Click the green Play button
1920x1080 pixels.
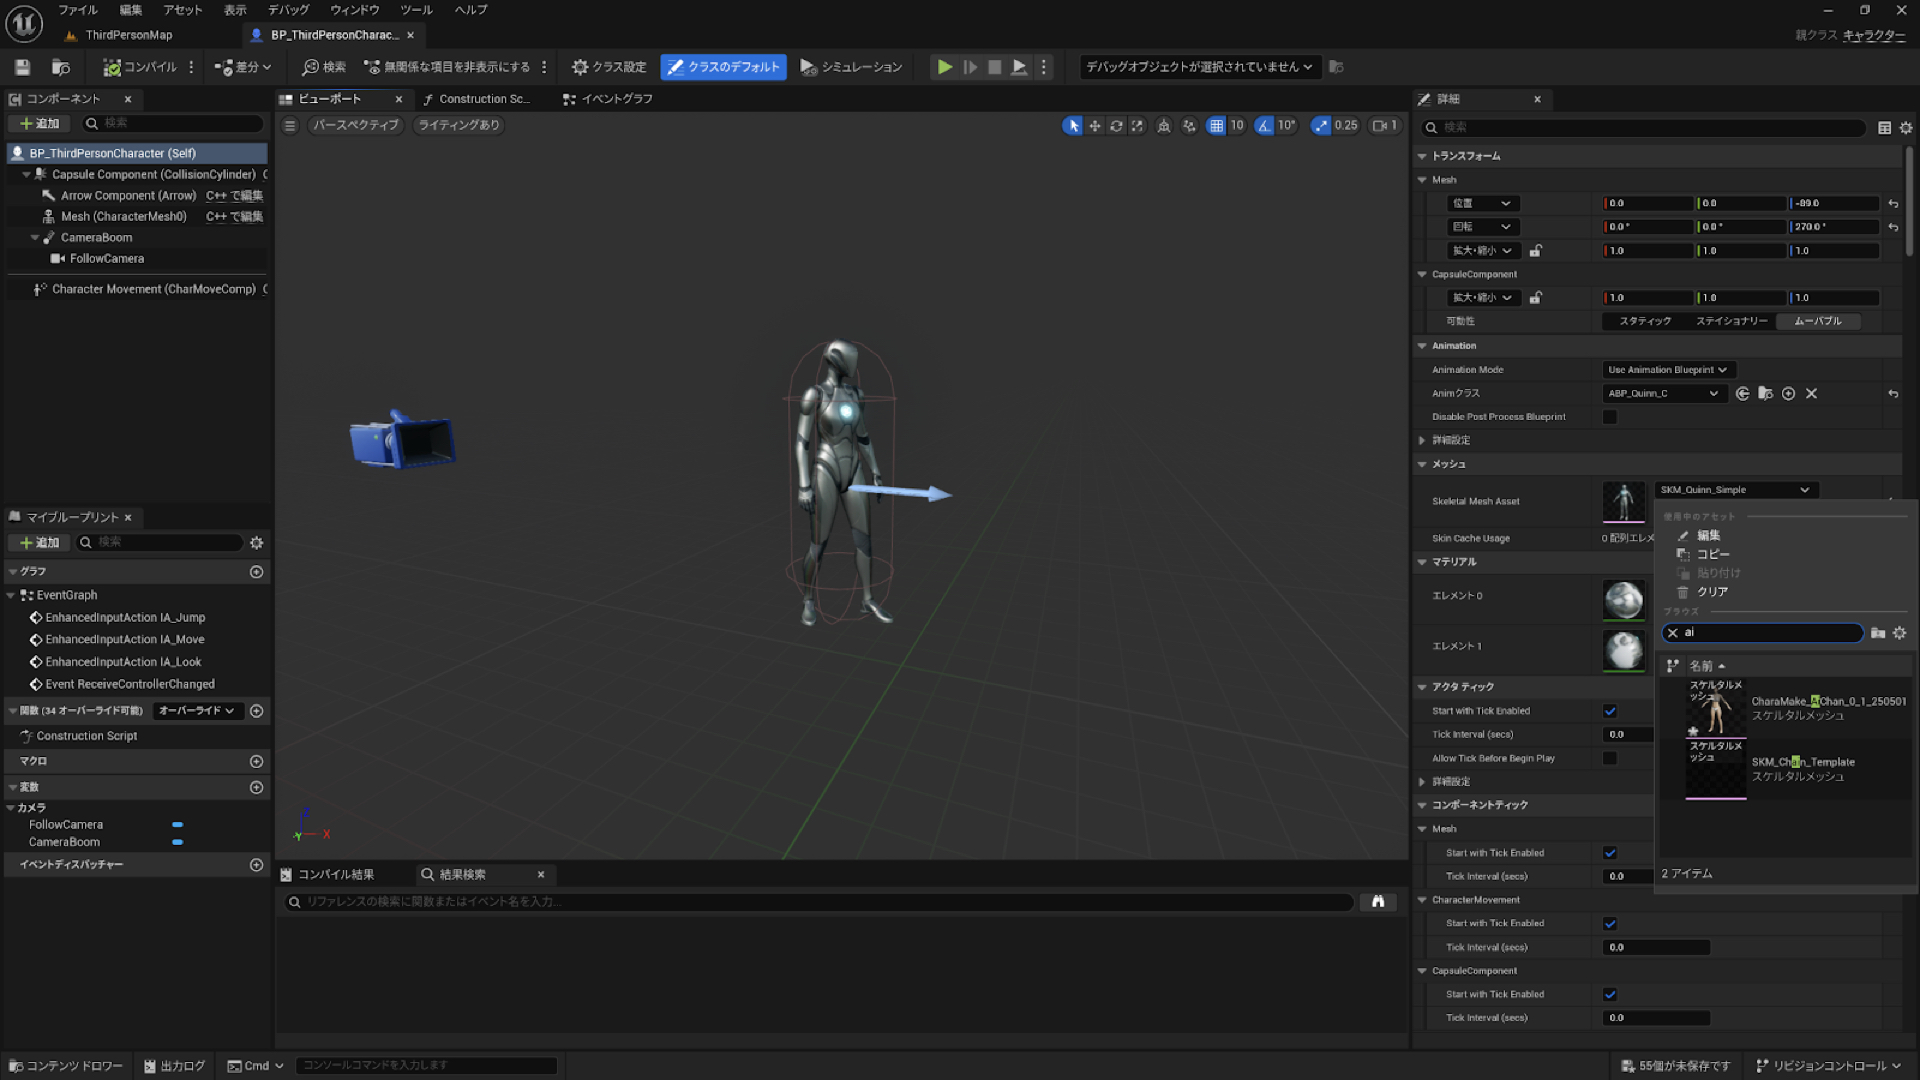point(944,67)
